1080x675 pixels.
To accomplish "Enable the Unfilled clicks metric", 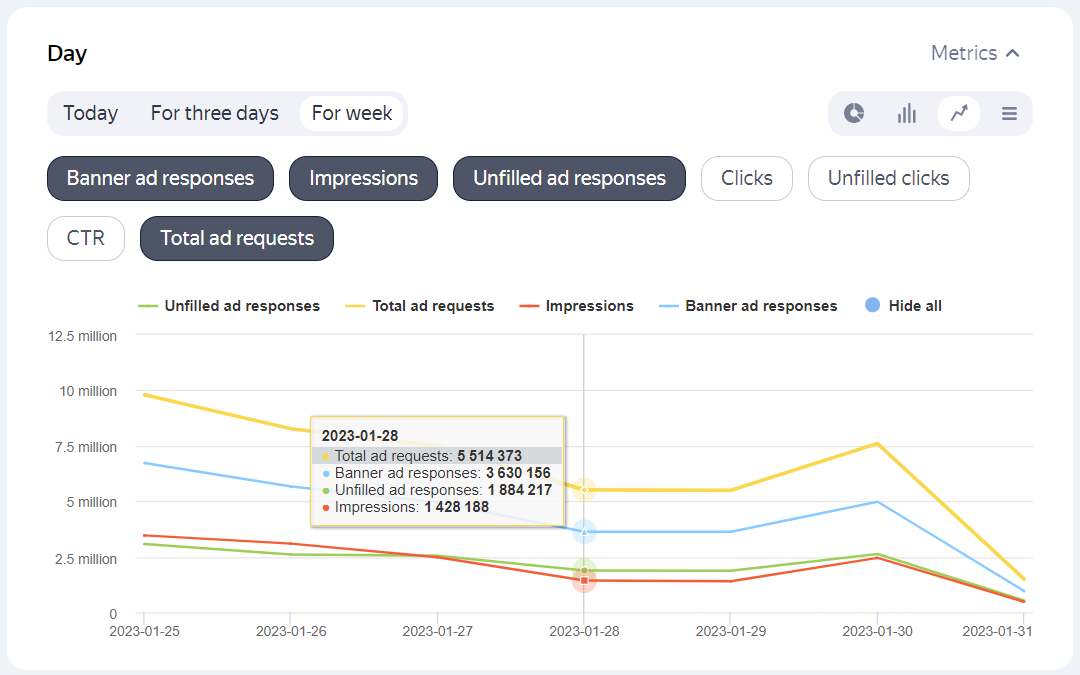I will [x=888, y=178].
